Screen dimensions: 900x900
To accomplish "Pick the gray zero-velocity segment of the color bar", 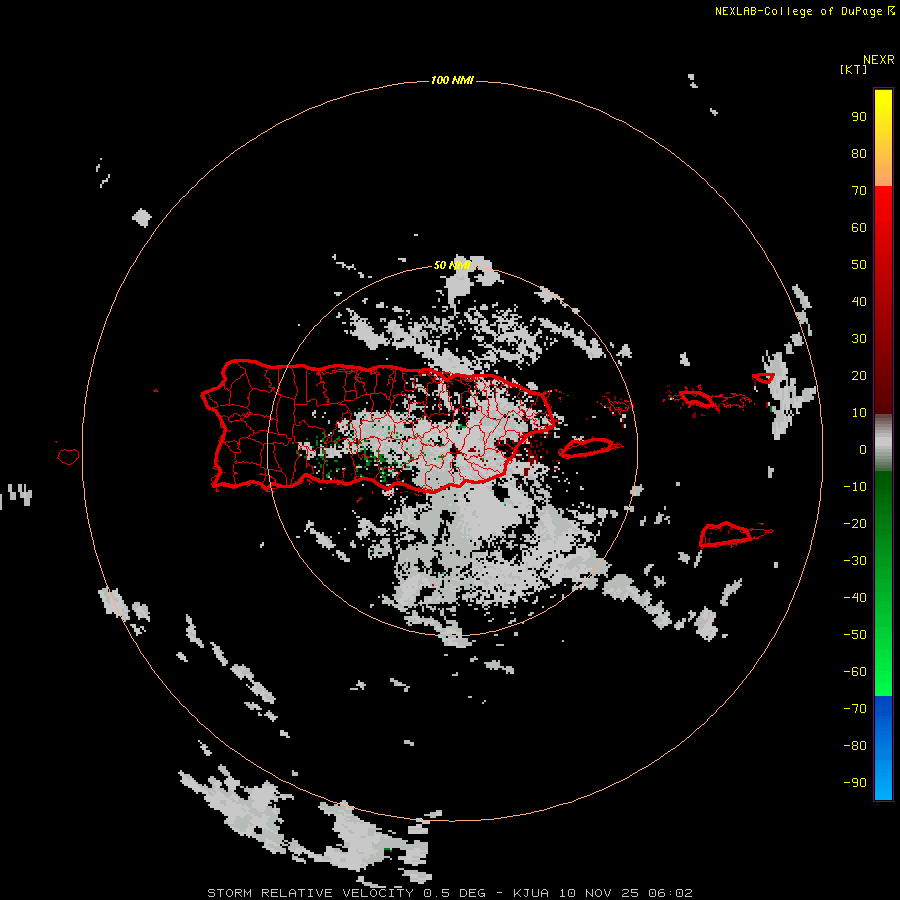I will pyautogui.click(x=883, y=443).
